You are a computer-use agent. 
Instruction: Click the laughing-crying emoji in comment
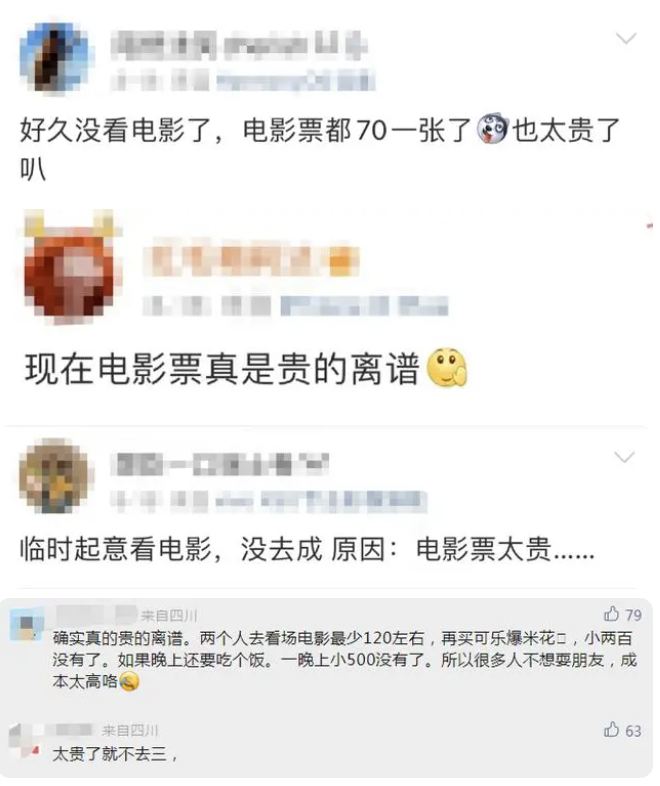point(128,681)
